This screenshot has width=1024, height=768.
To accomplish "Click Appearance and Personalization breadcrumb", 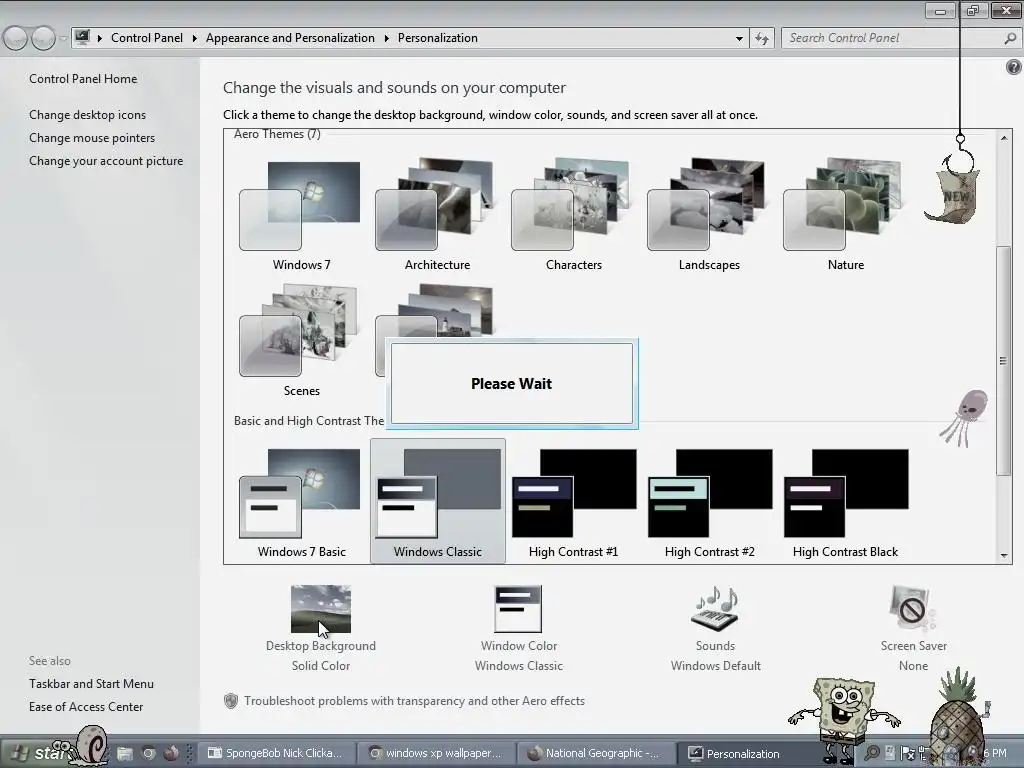I will click(x=290, y=38).
